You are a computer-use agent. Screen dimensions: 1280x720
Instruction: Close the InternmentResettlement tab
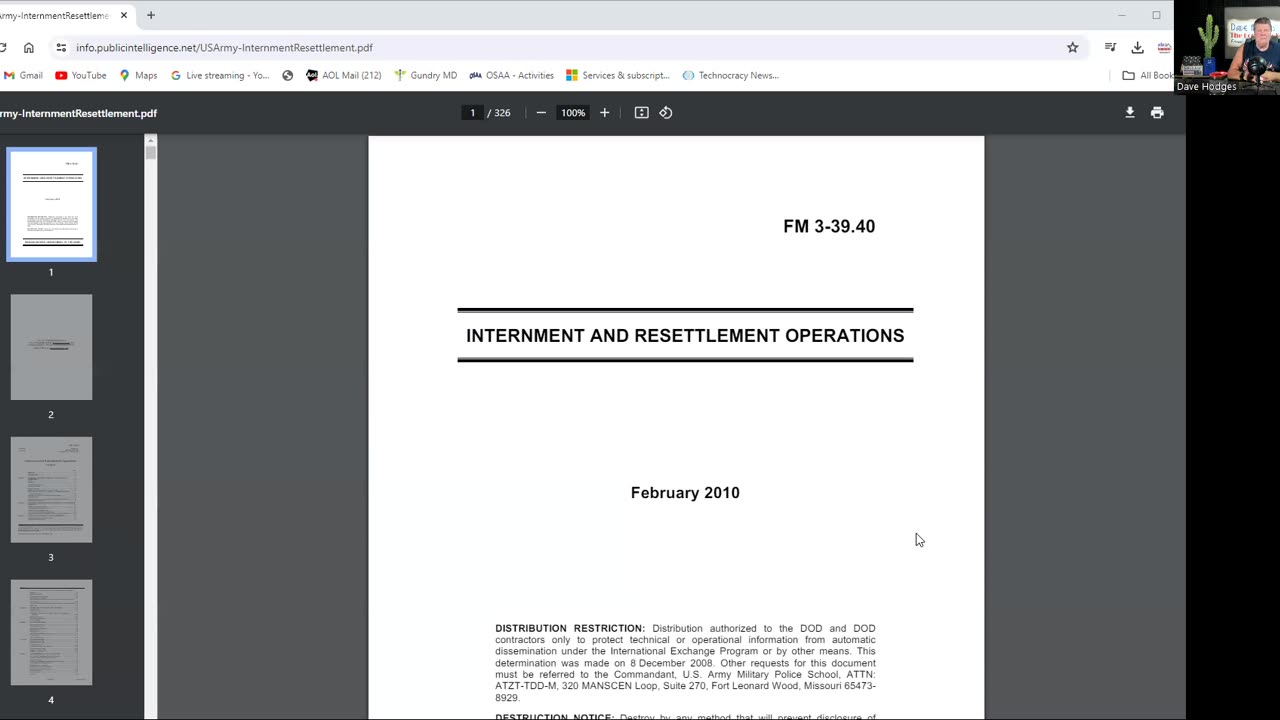124,15
